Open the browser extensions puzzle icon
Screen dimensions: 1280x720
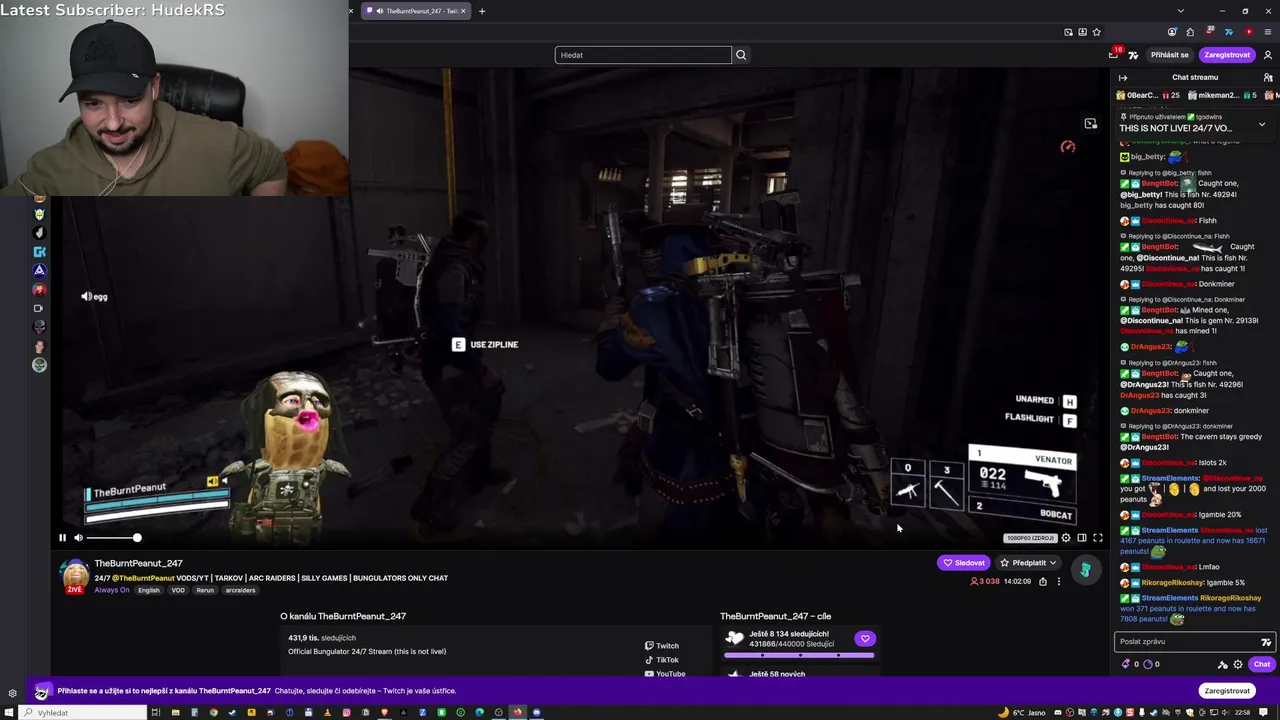(1190, 32)
